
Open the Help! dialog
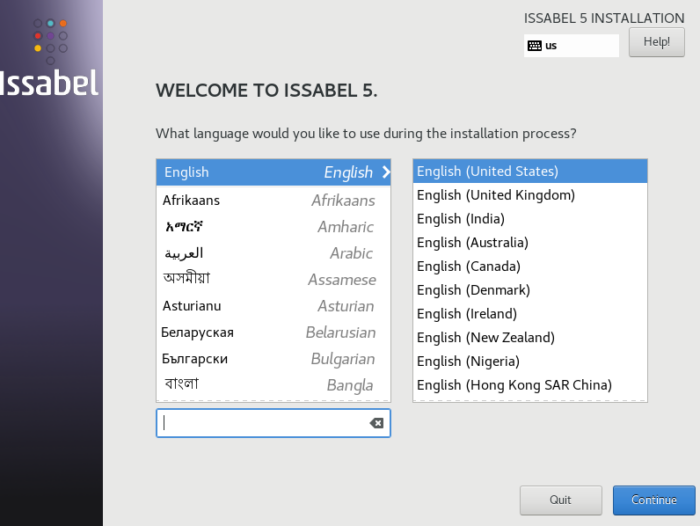pos(656,42)
